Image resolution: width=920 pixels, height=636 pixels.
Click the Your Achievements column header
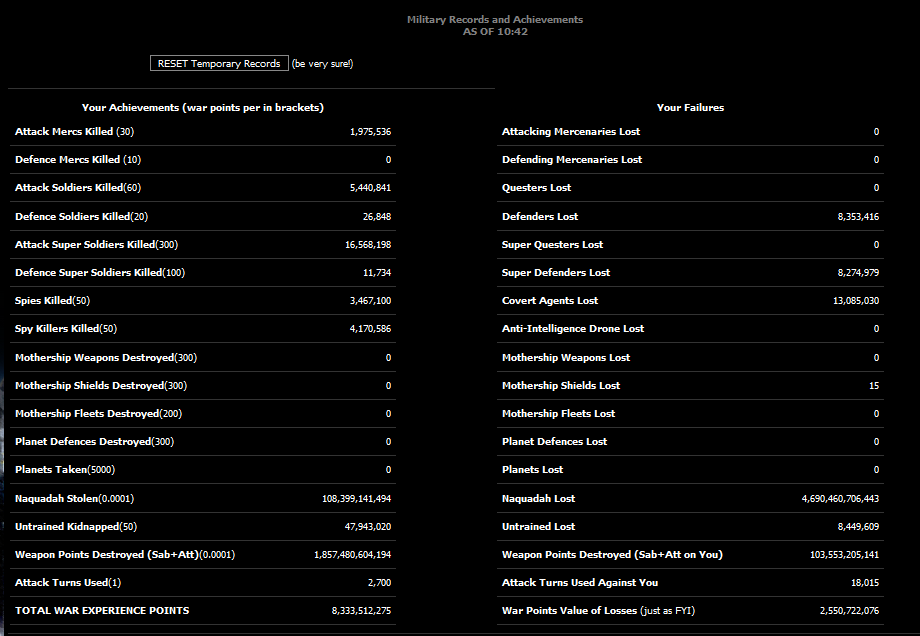point(202,107)
